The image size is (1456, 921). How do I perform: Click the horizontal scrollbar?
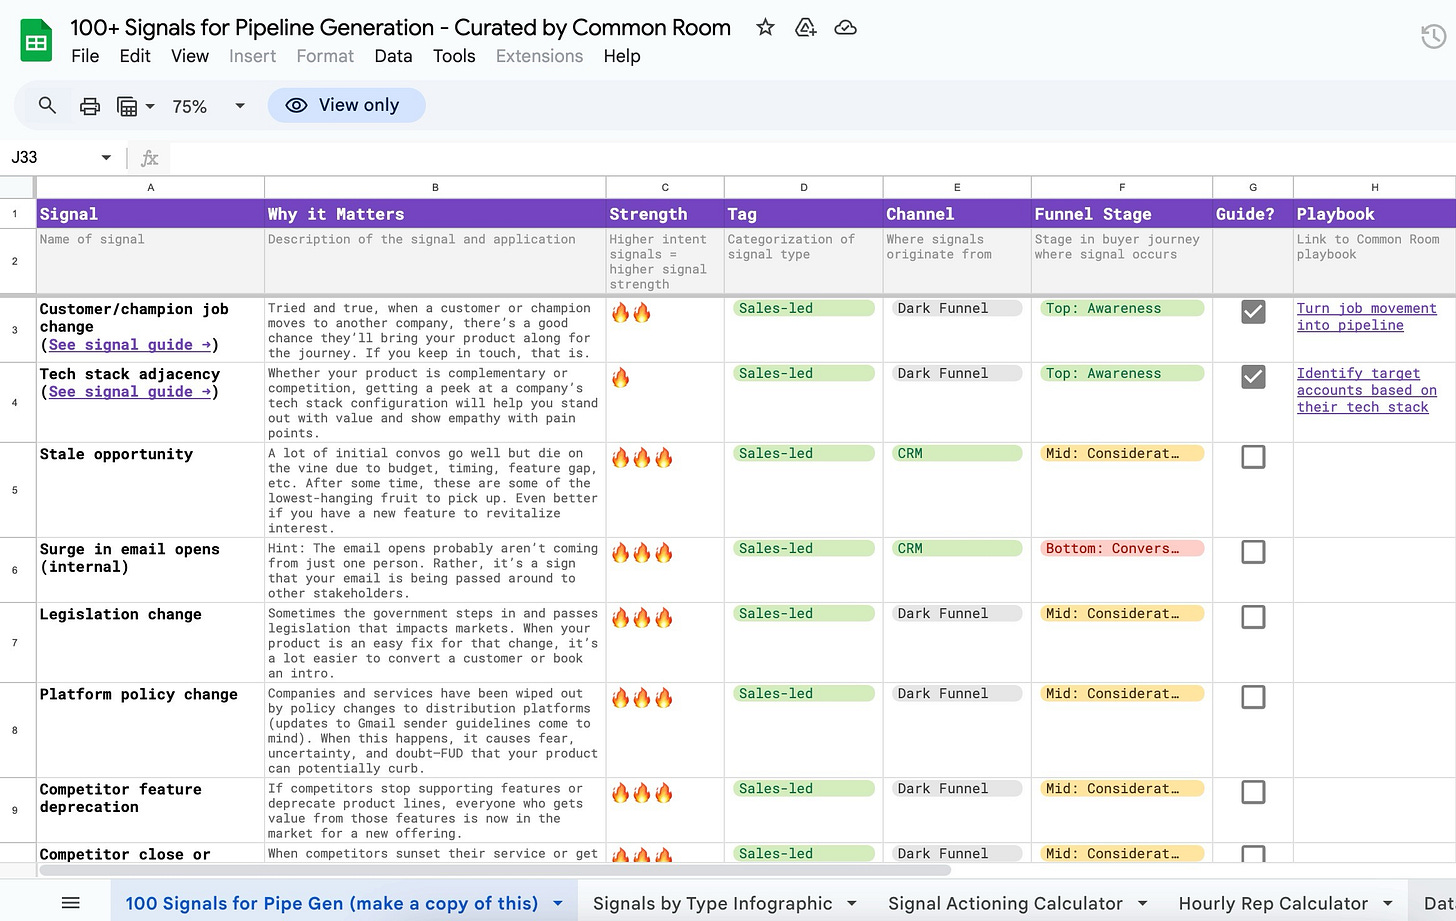click(x=494, y=870)
